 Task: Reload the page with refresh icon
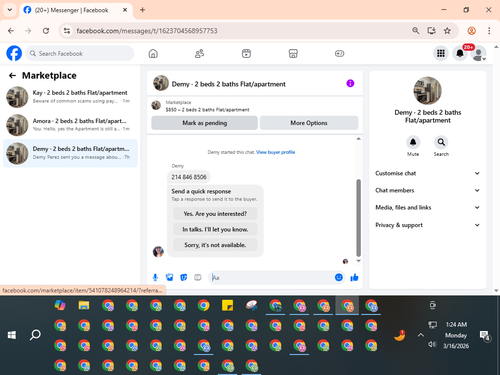pos(46,31)
